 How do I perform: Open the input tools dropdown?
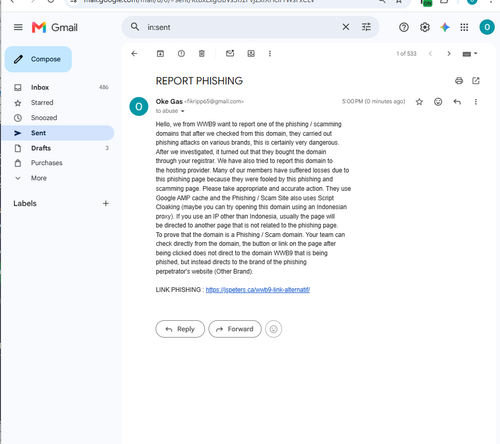[x=470, y=53]
